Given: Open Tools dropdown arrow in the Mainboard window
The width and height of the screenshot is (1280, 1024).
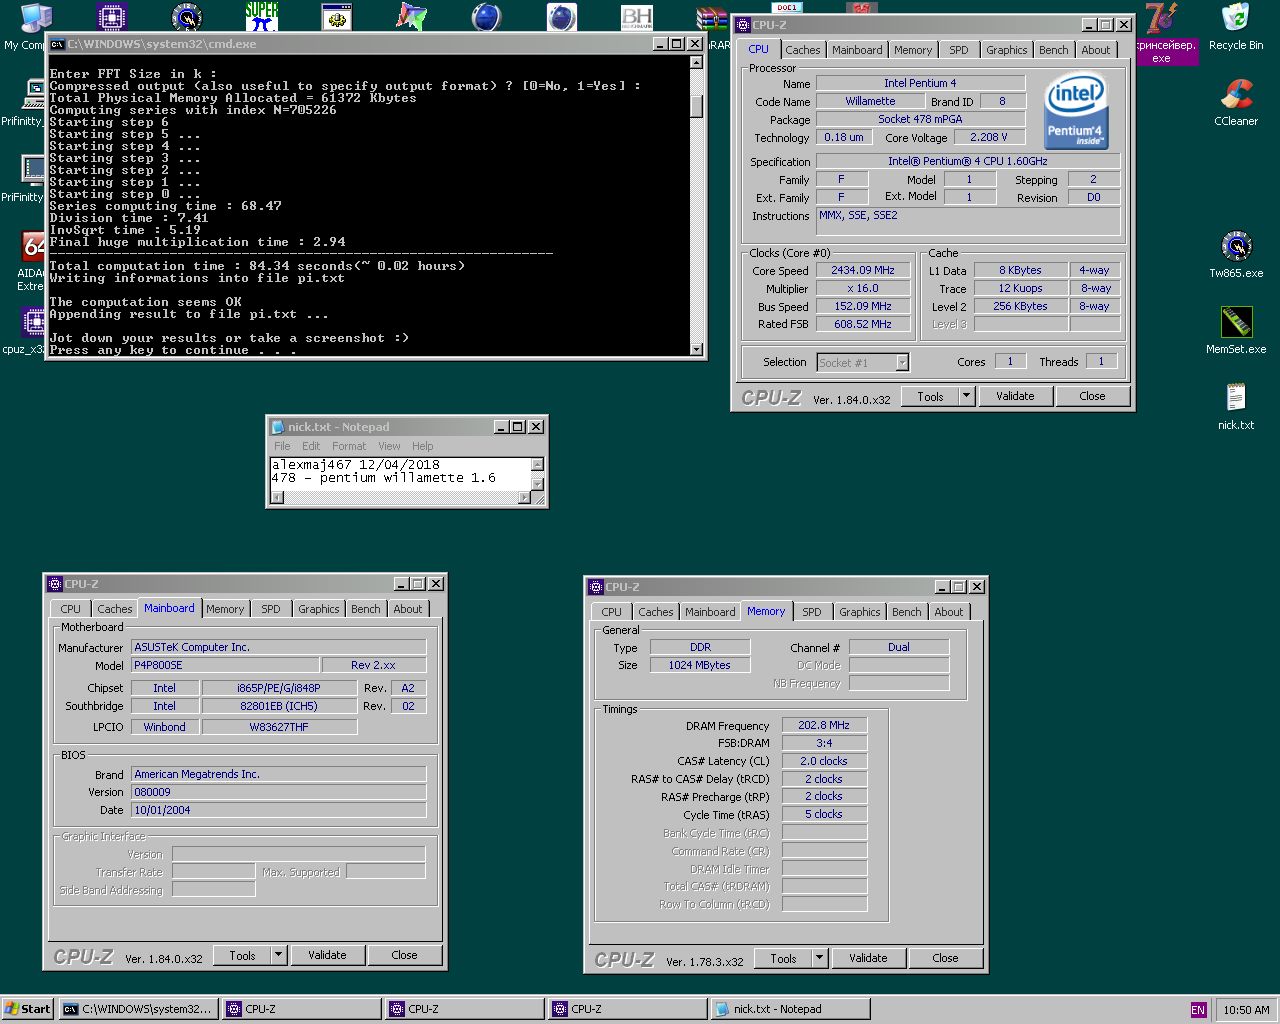Looking at the screenshot, I should [278, 955].
